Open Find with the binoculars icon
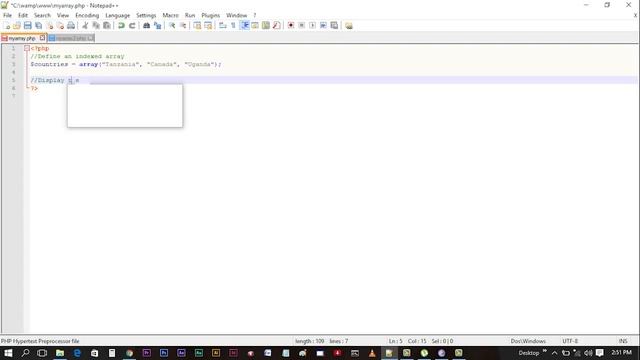The image size is (640, 360). click(146, 25)
